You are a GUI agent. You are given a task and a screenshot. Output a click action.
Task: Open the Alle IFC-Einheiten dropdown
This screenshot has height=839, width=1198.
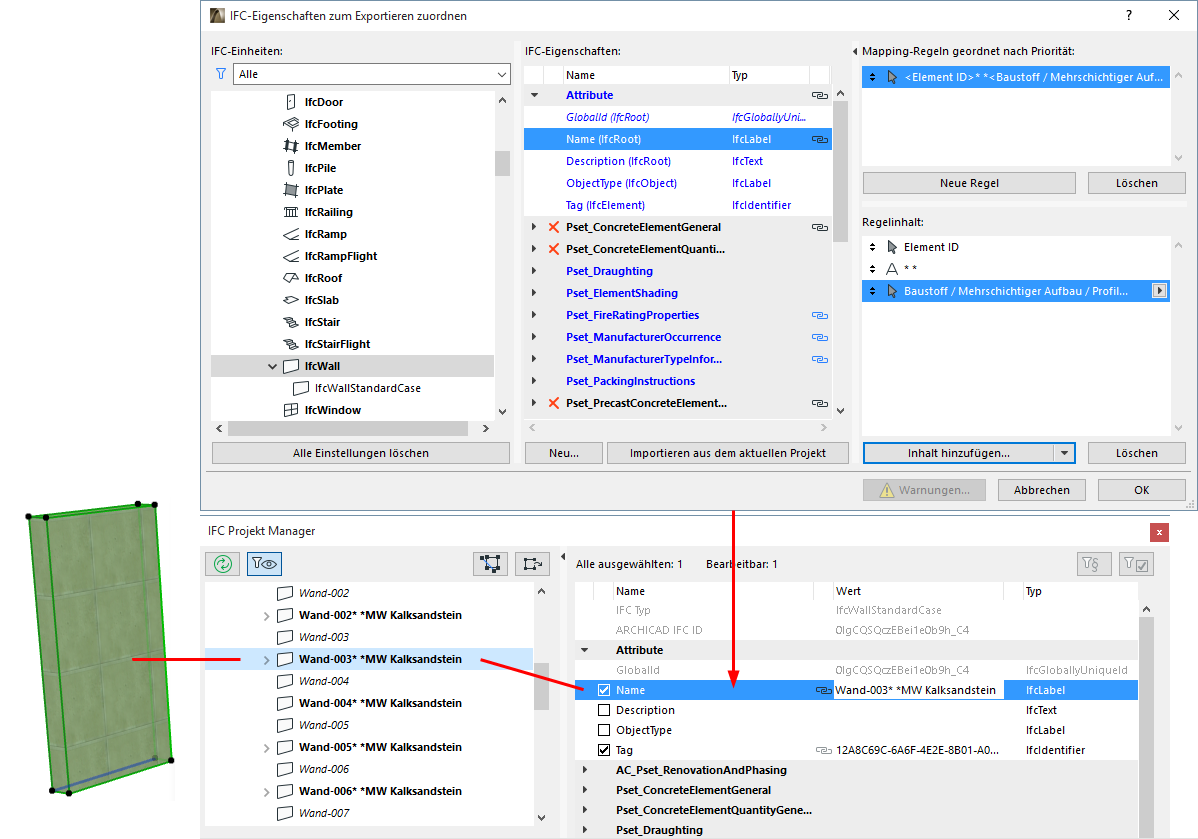tap(371, 74)
